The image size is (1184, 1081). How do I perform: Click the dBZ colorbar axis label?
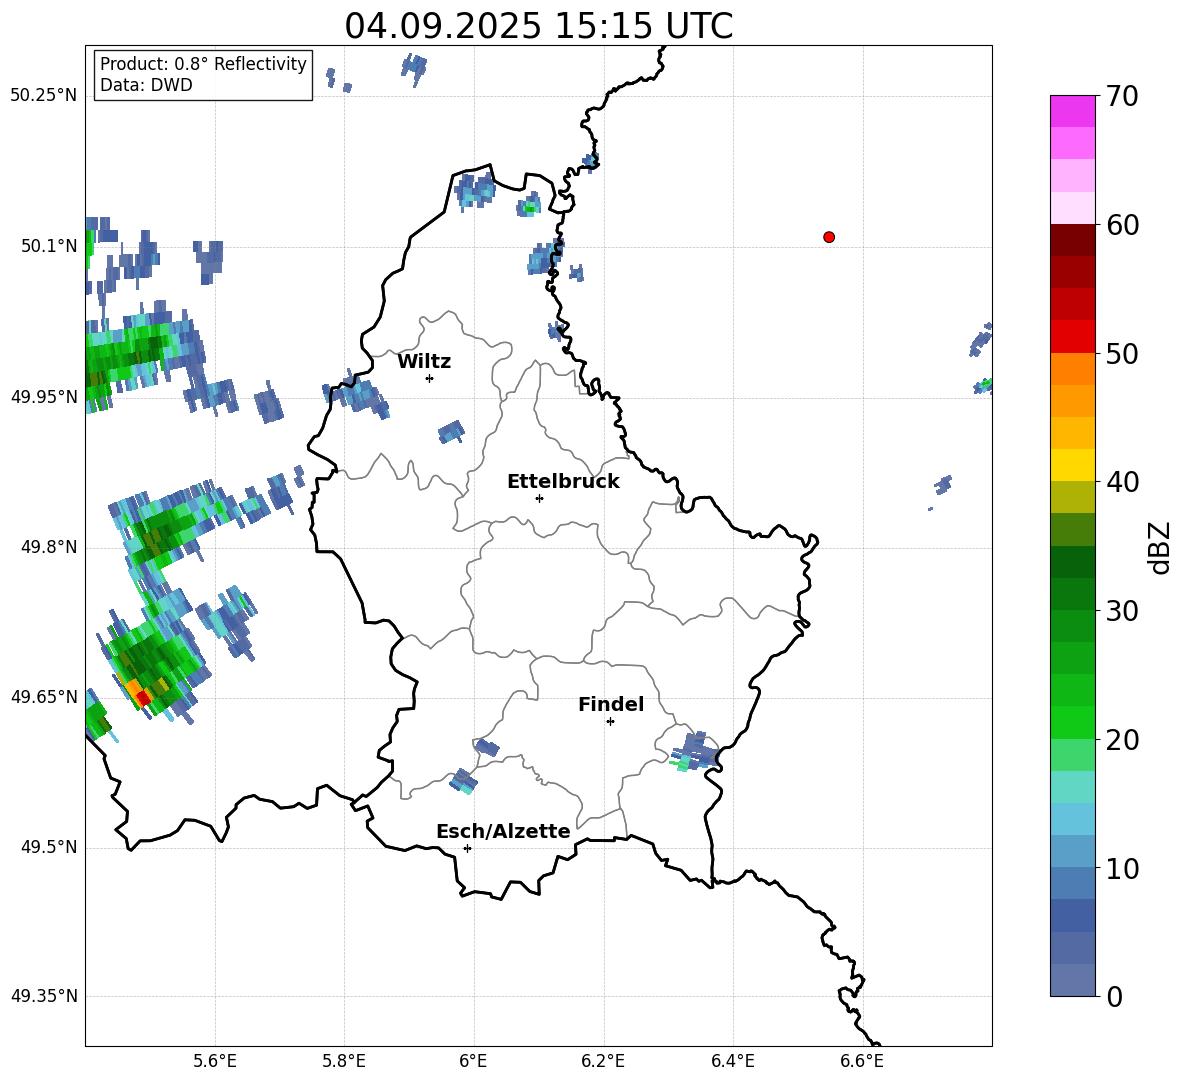[x=1159, y=548]
